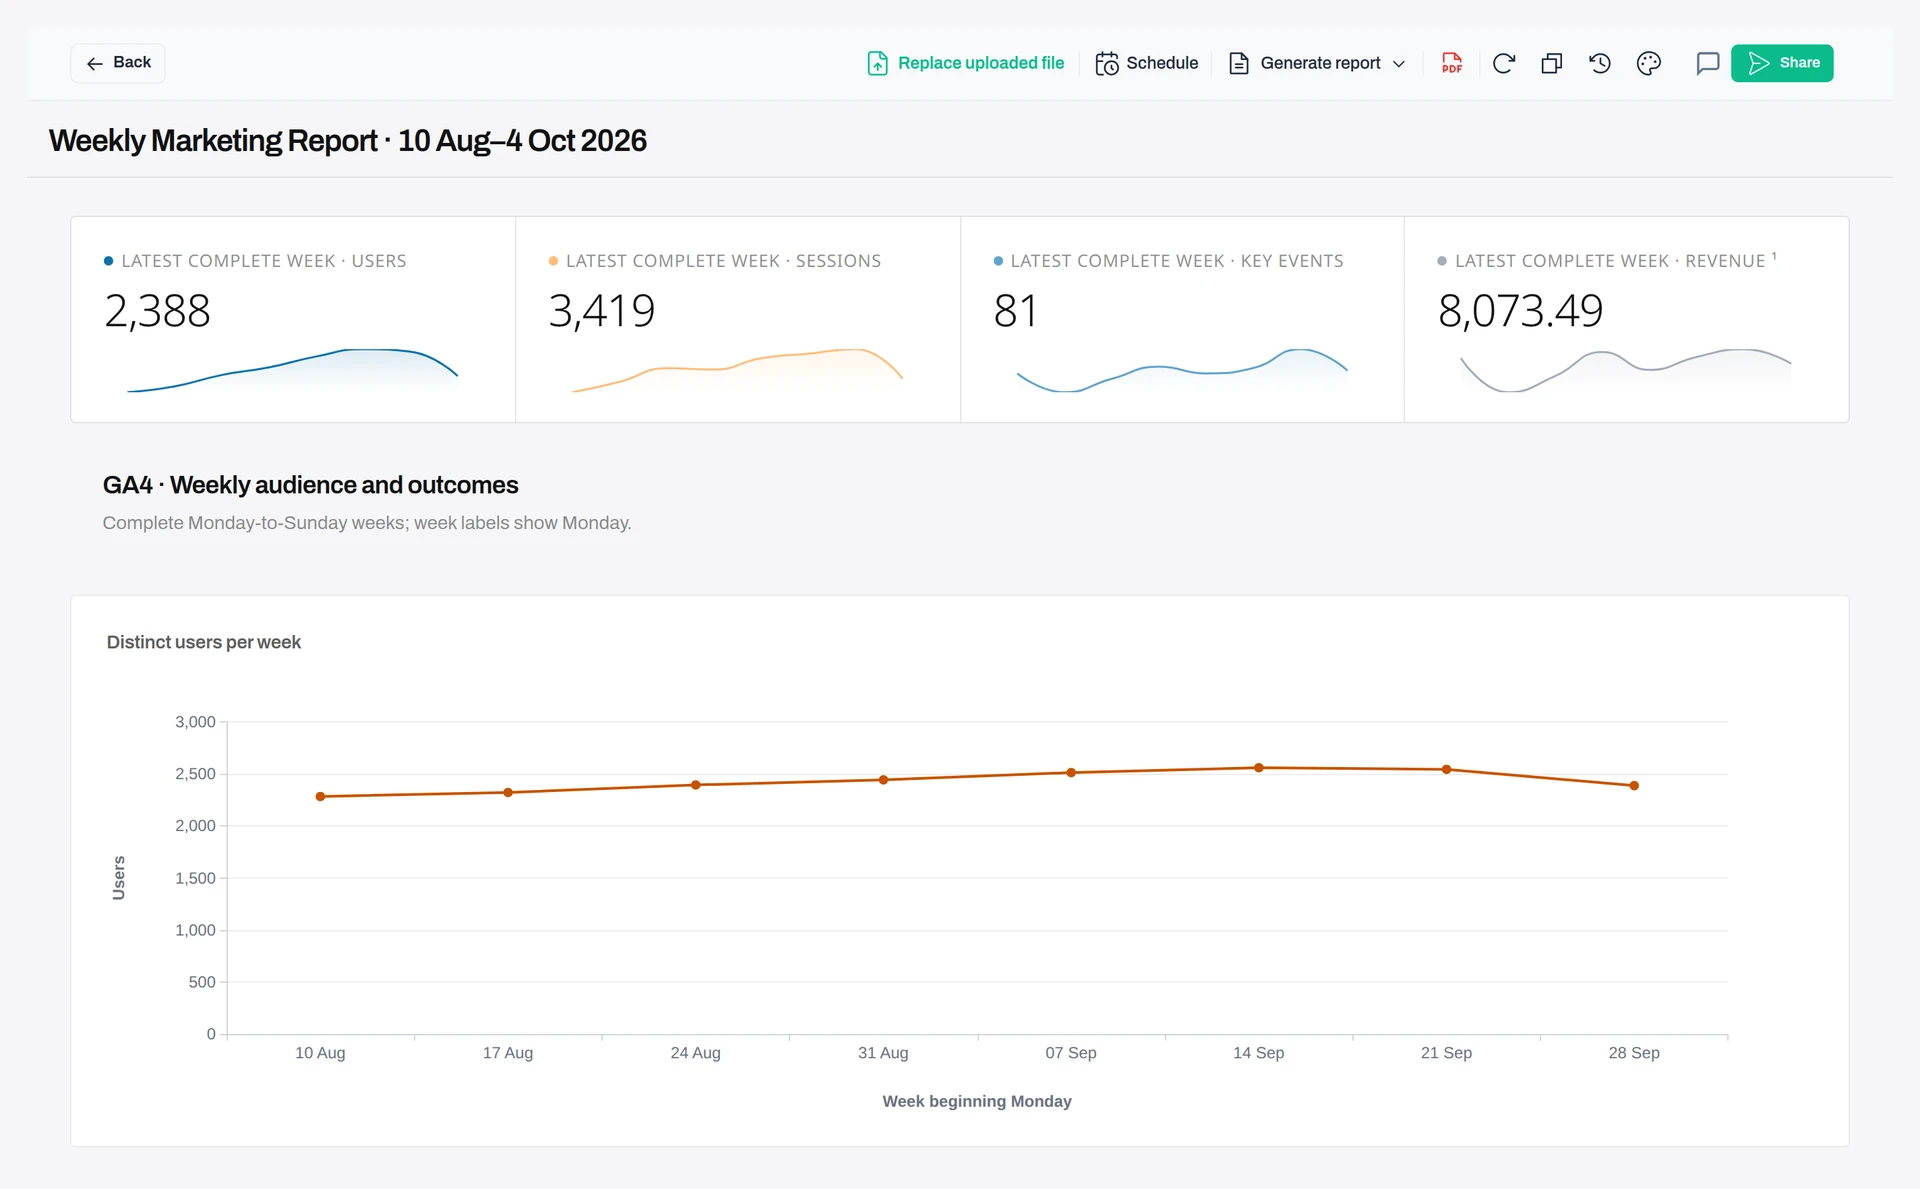Image resolution: width=1920 pixels, height=1189 pixels.
Task: Click the 21 Sep axis label
Action: tap(1446, 1053)
